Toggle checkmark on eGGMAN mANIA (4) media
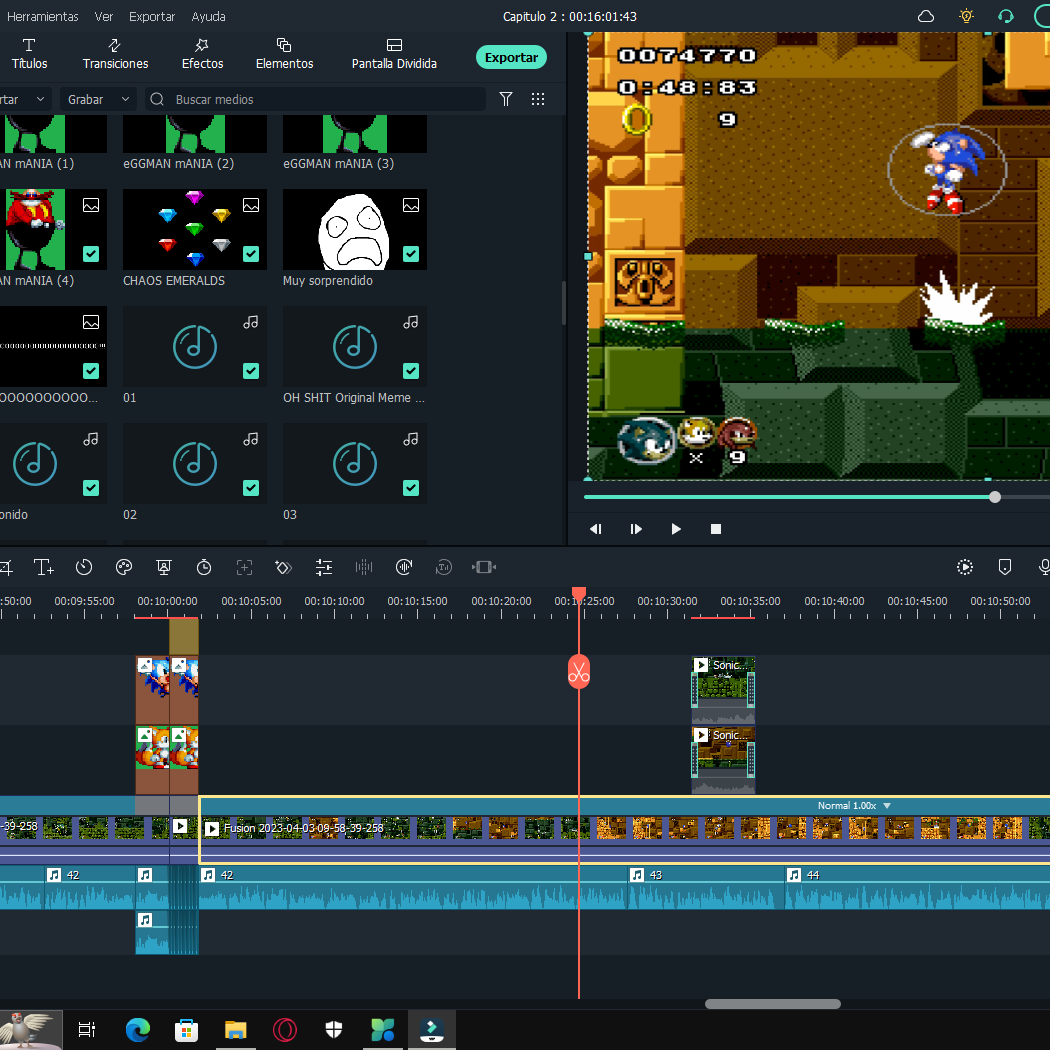Viewport: 1050px width, 1050px height. pos(91,254)
